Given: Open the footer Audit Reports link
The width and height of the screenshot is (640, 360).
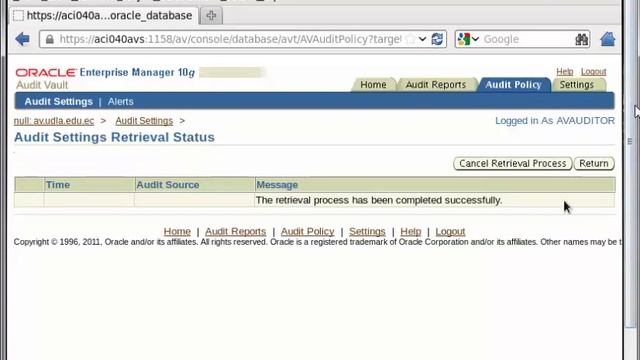Looking at the screenshot, I should pyautogui.click(x=236, y=231).
